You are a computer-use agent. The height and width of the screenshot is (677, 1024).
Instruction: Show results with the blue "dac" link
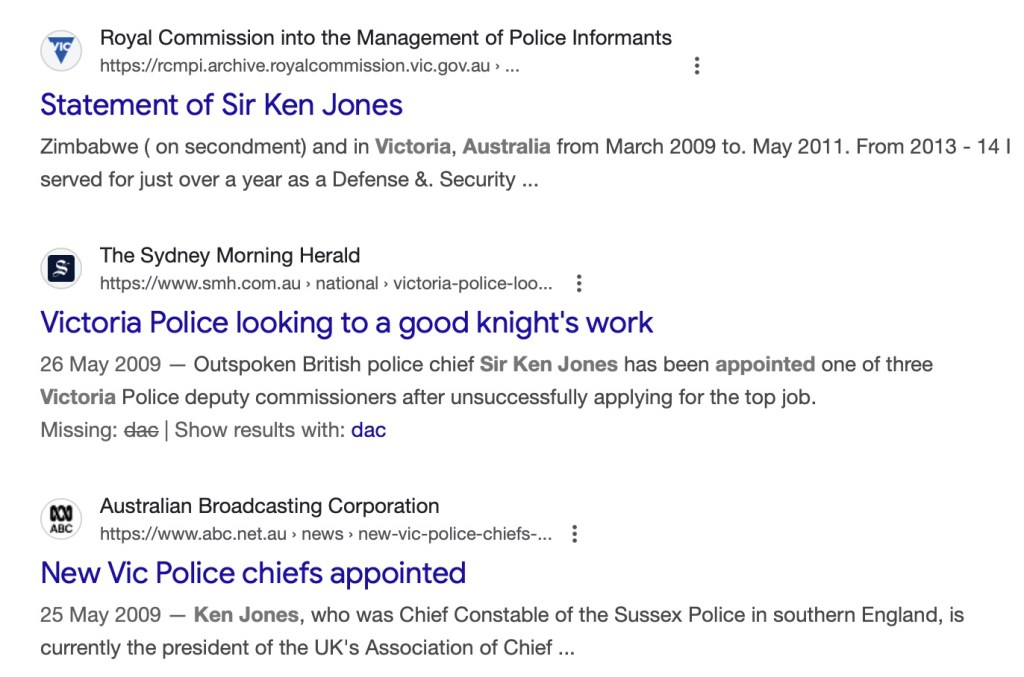[368, 431]
